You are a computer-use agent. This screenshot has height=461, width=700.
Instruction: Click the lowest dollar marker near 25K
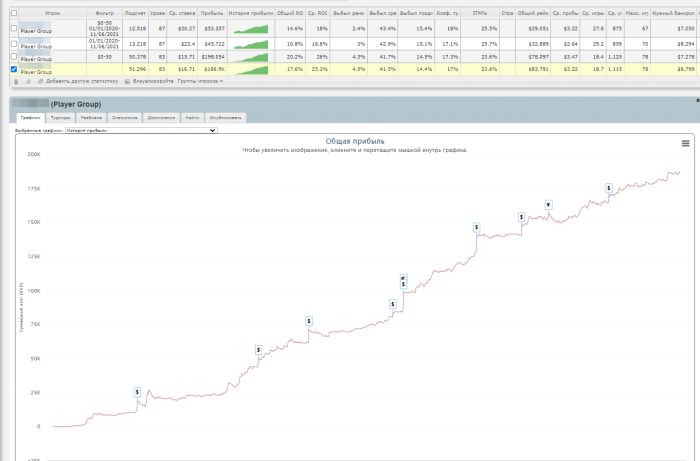coord(137,392)
